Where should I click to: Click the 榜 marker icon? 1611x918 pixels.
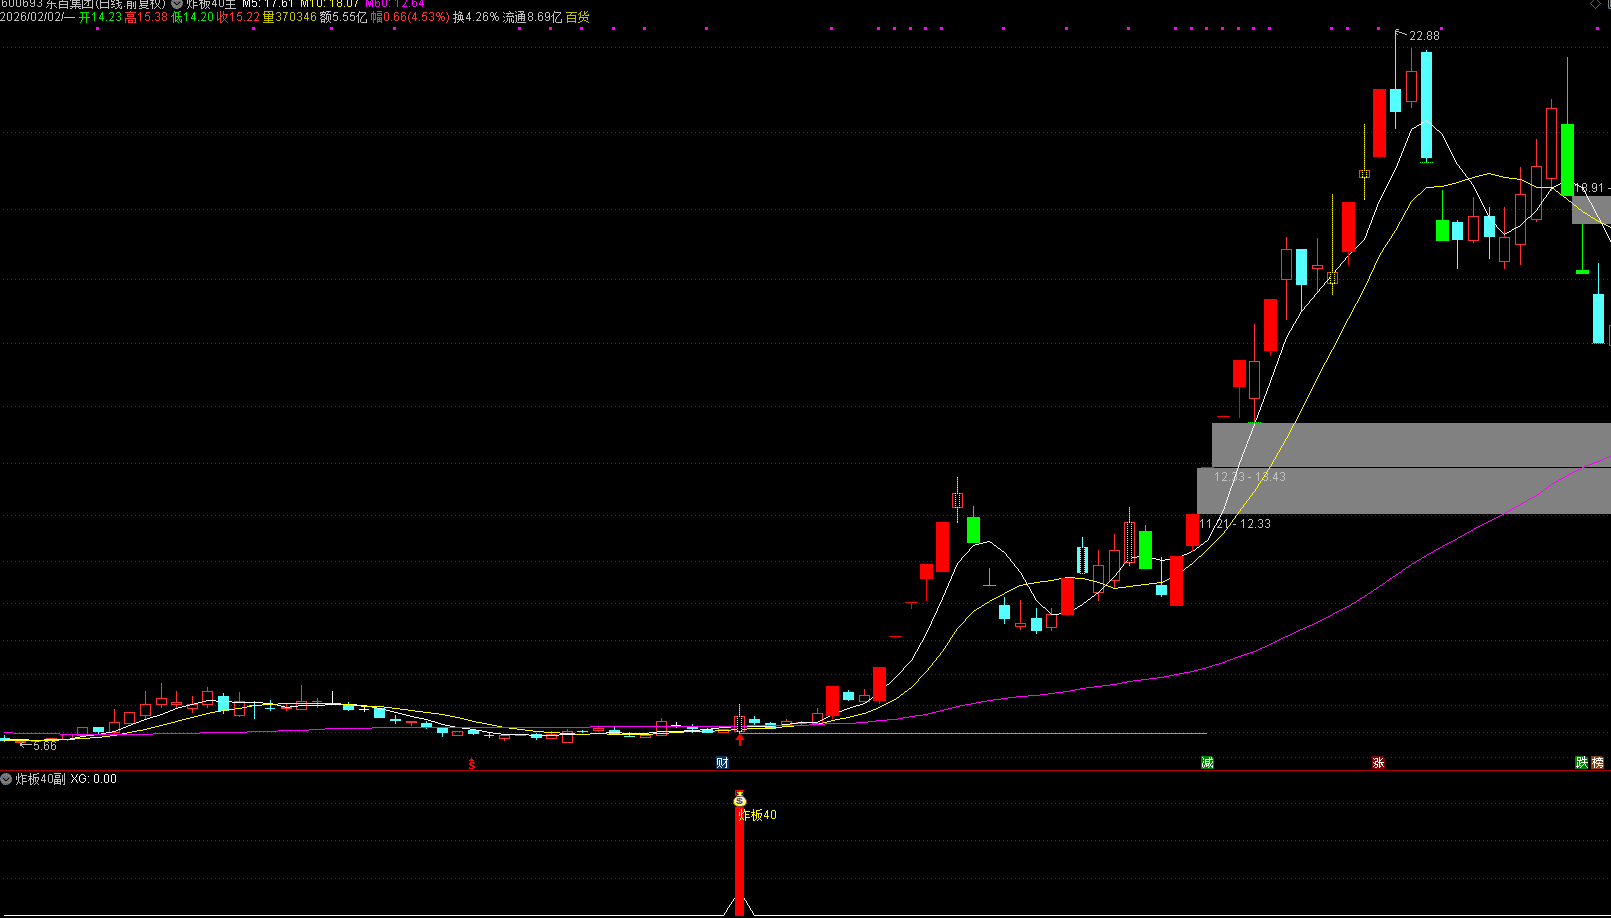[1597, 763]
